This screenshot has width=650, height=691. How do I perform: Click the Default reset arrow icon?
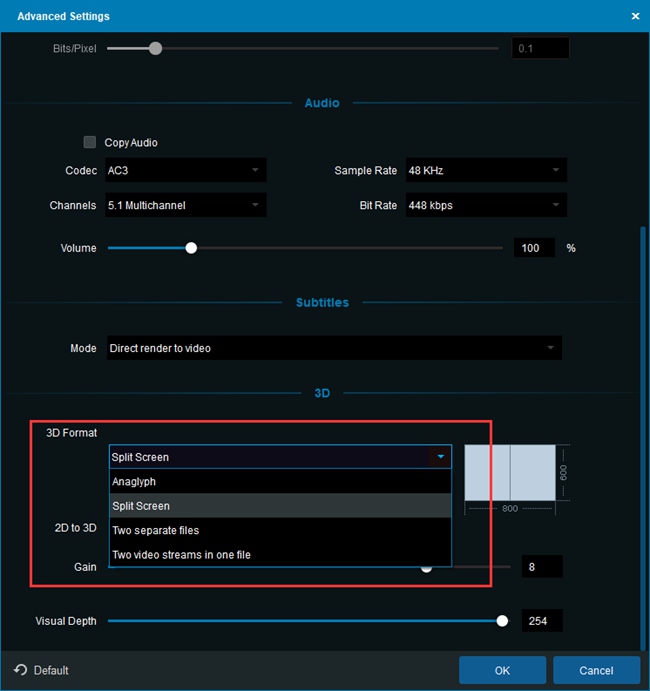coord(20,670)
